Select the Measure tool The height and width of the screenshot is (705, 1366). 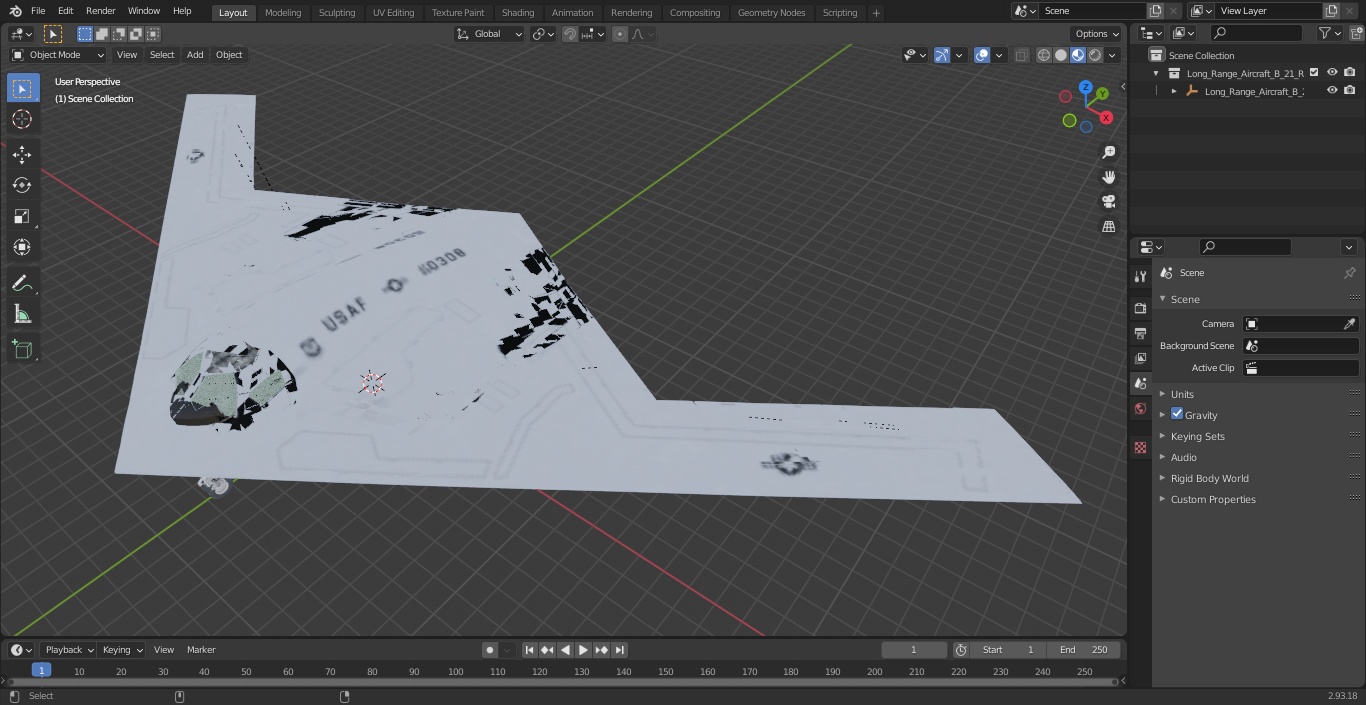coord(22,314)
